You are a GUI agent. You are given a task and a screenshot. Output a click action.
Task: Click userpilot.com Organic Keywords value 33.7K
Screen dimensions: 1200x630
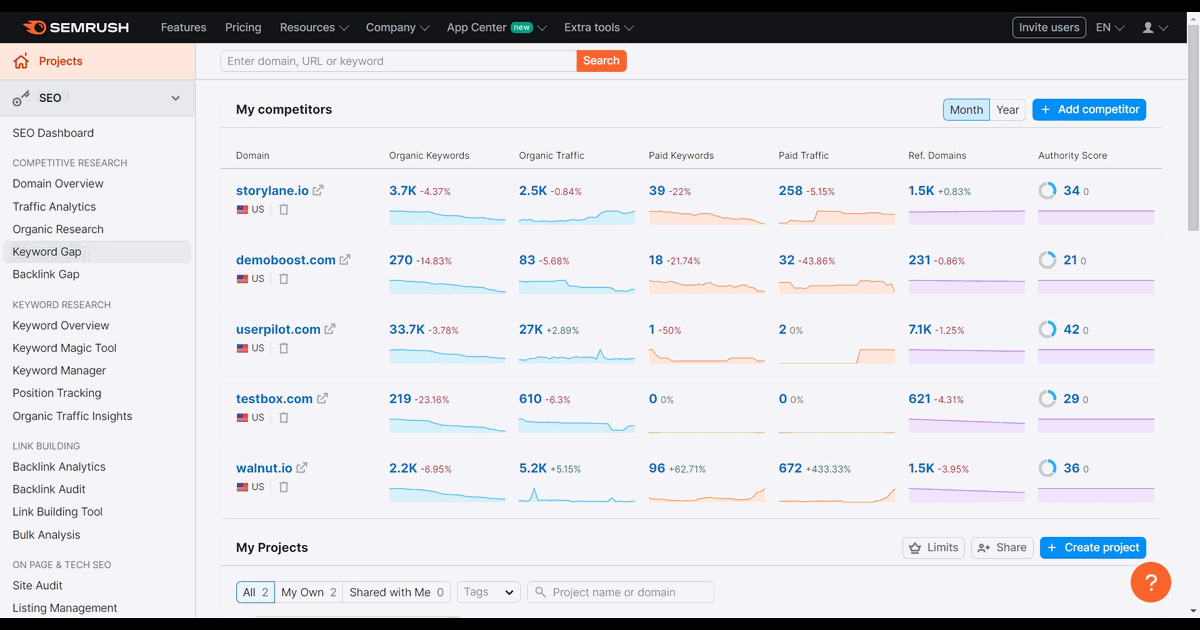tap(407, 329)
